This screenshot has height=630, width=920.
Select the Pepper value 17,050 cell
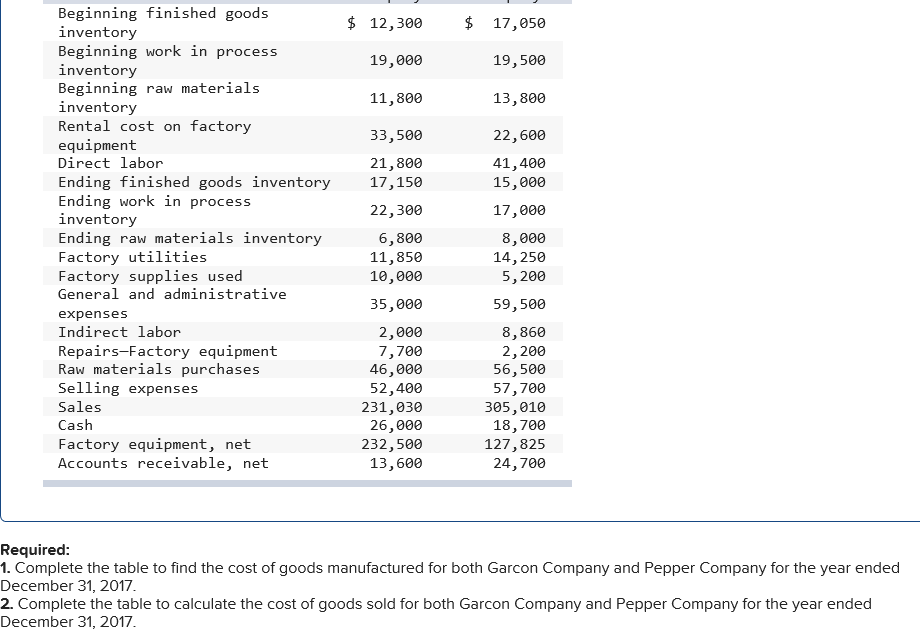[x=520, y=22]
